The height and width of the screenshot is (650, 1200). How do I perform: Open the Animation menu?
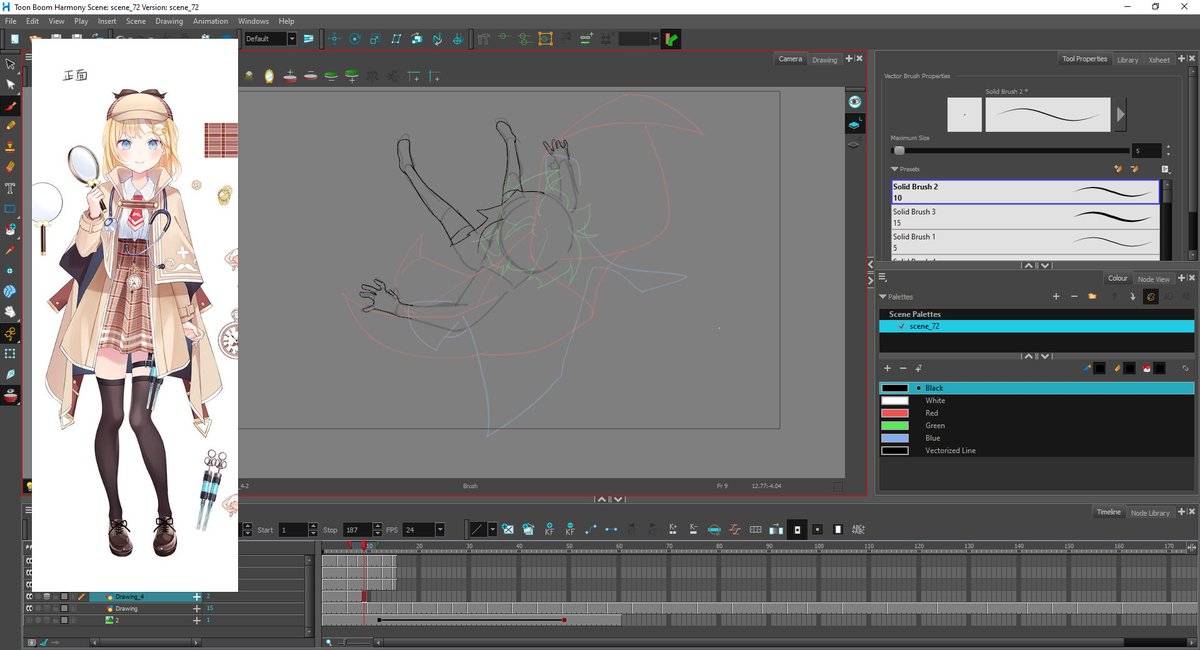209,21
